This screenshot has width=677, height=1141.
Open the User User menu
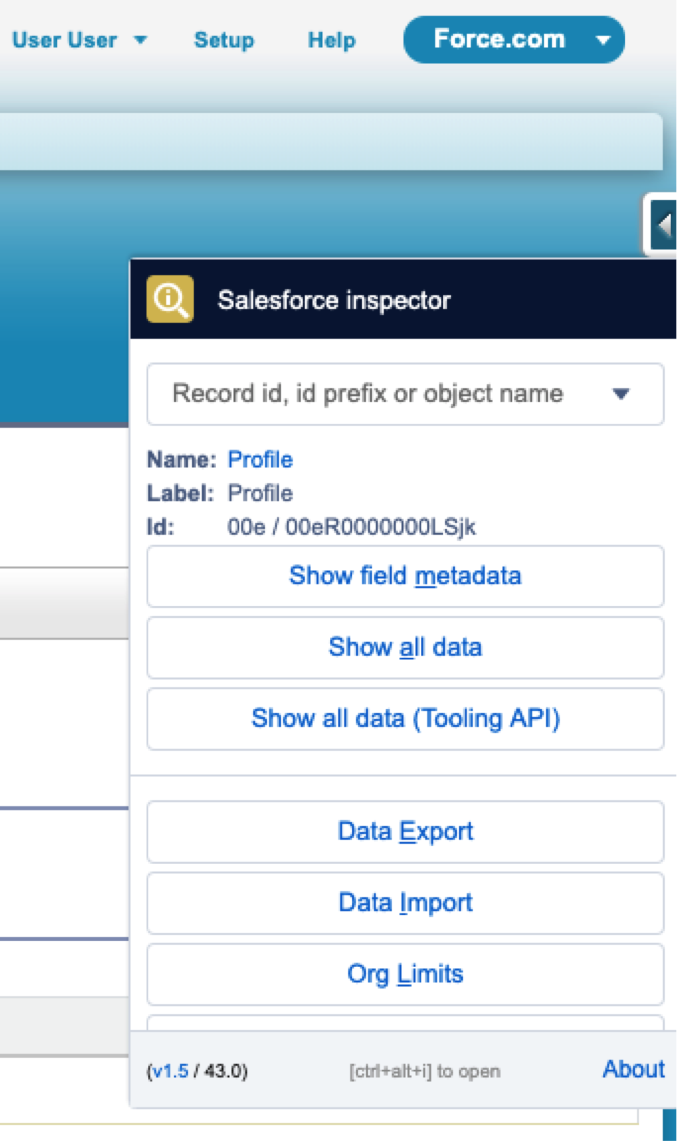[x=79, y=40]
